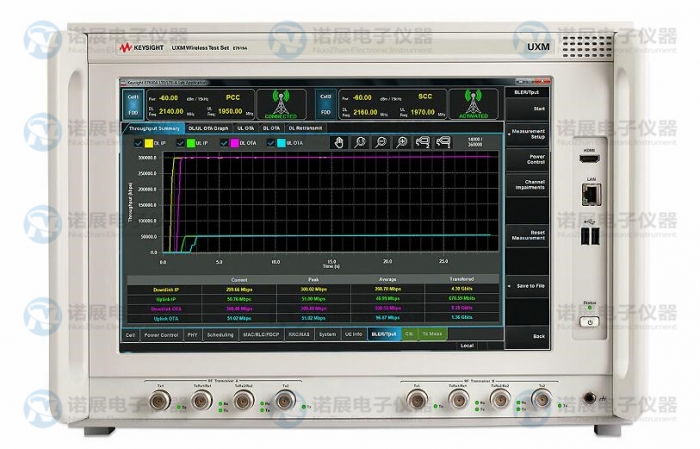Click the Cell 2 FDD icon

(x=325, y=104)
